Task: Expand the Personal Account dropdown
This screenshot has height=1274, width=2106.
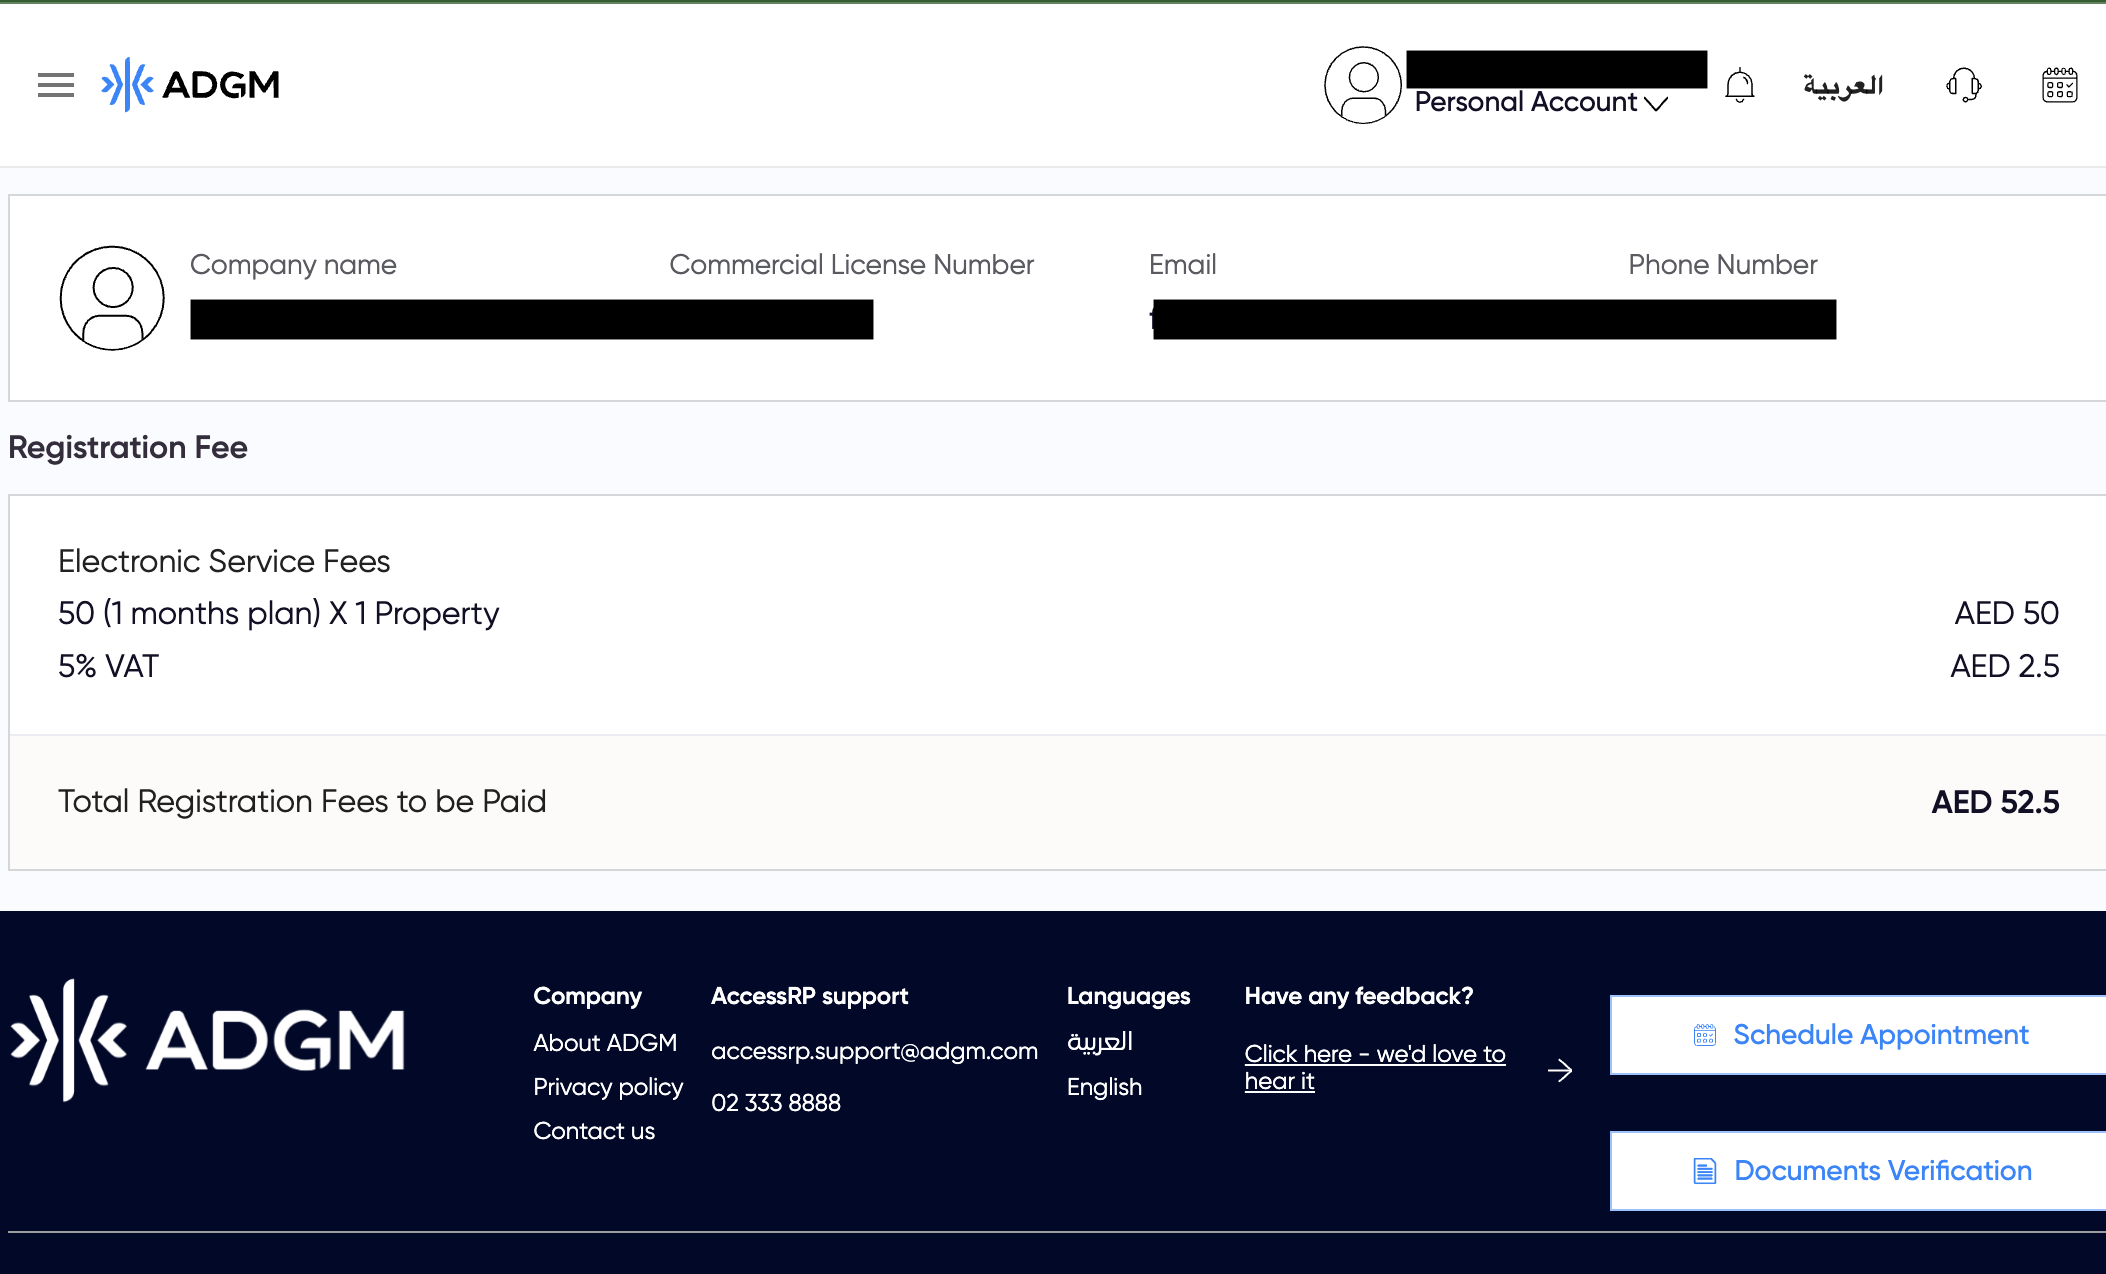Action: 1541,102
